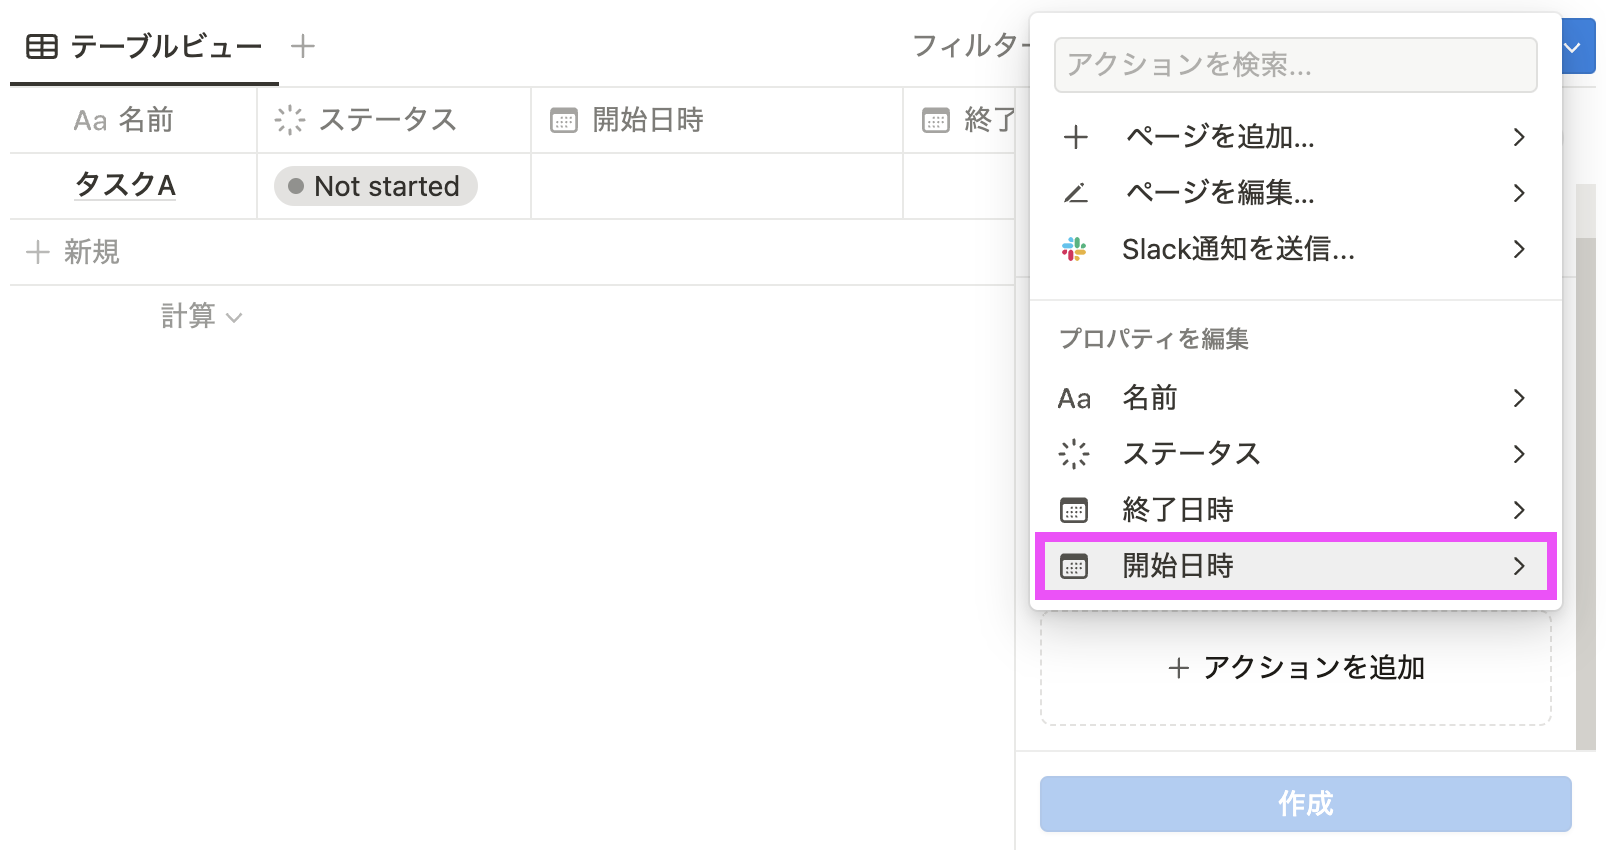The width and height of the screenshot is (1606, 850).
Task: Click the blue 作成 button
Action: click(x=1305, y=804)
